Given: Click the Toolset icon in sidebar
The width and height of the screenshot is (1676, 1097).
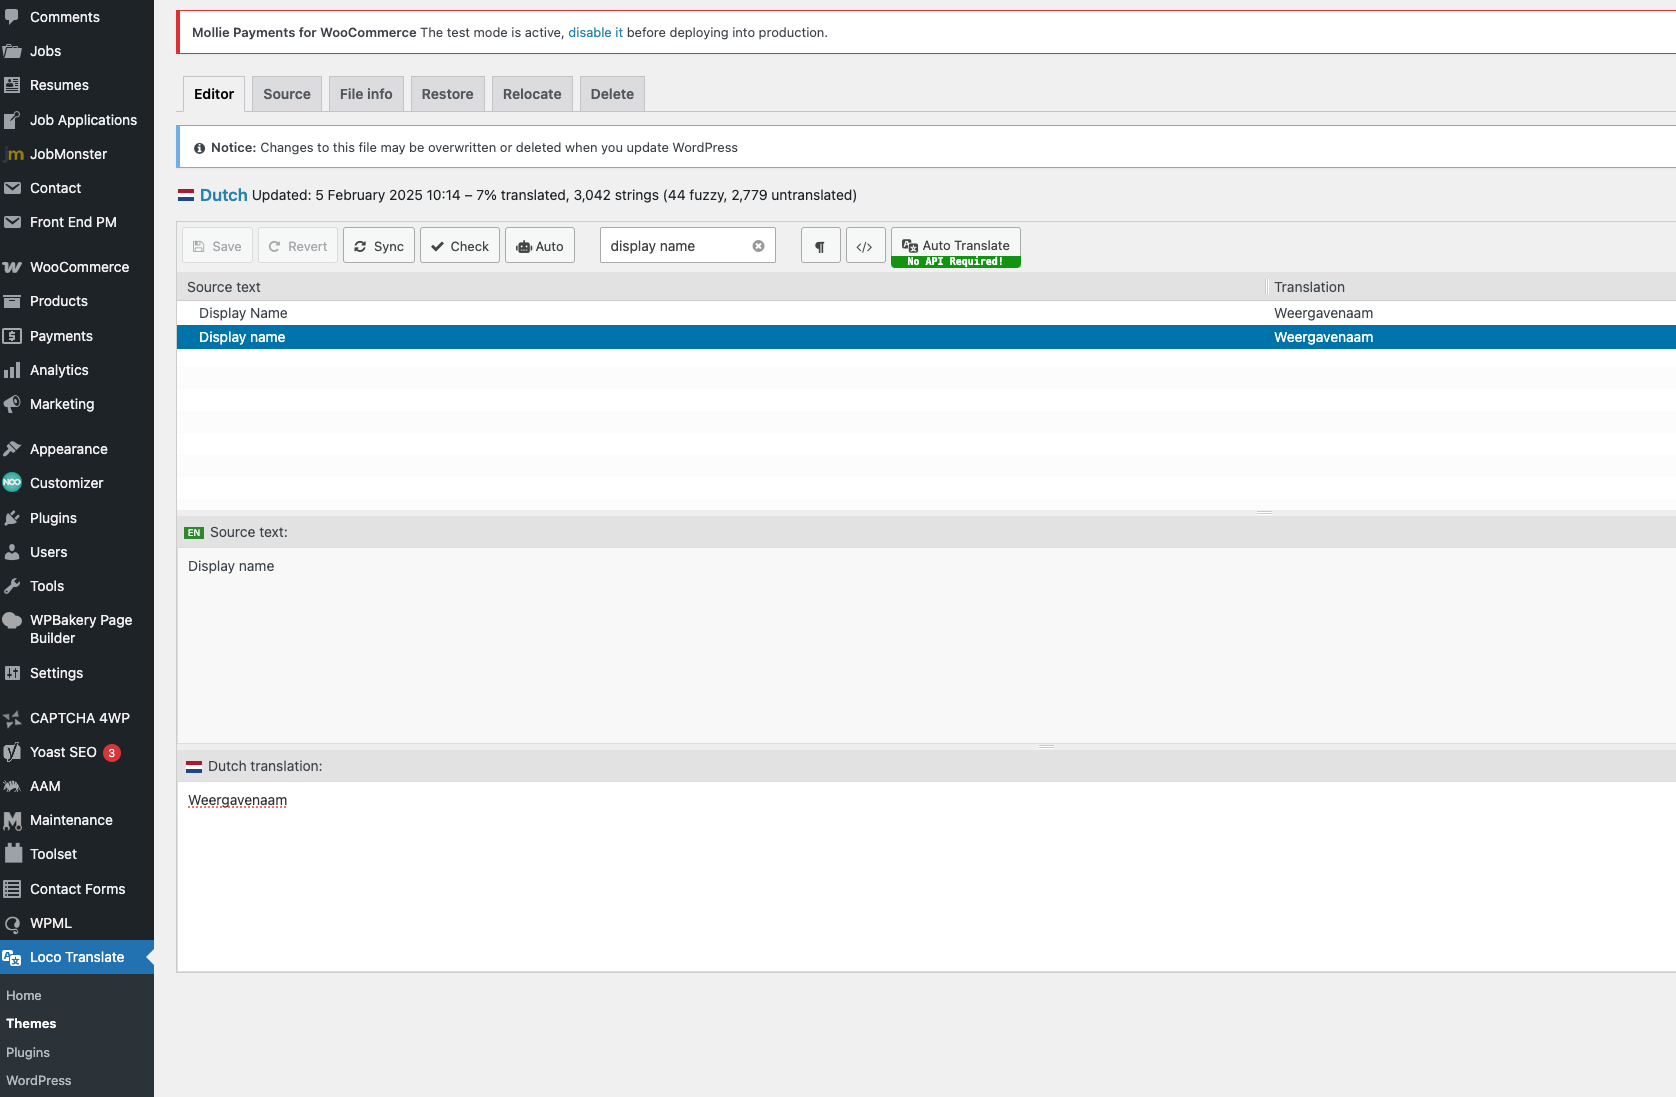Looking at the screenshot, I should click(12, 854).
